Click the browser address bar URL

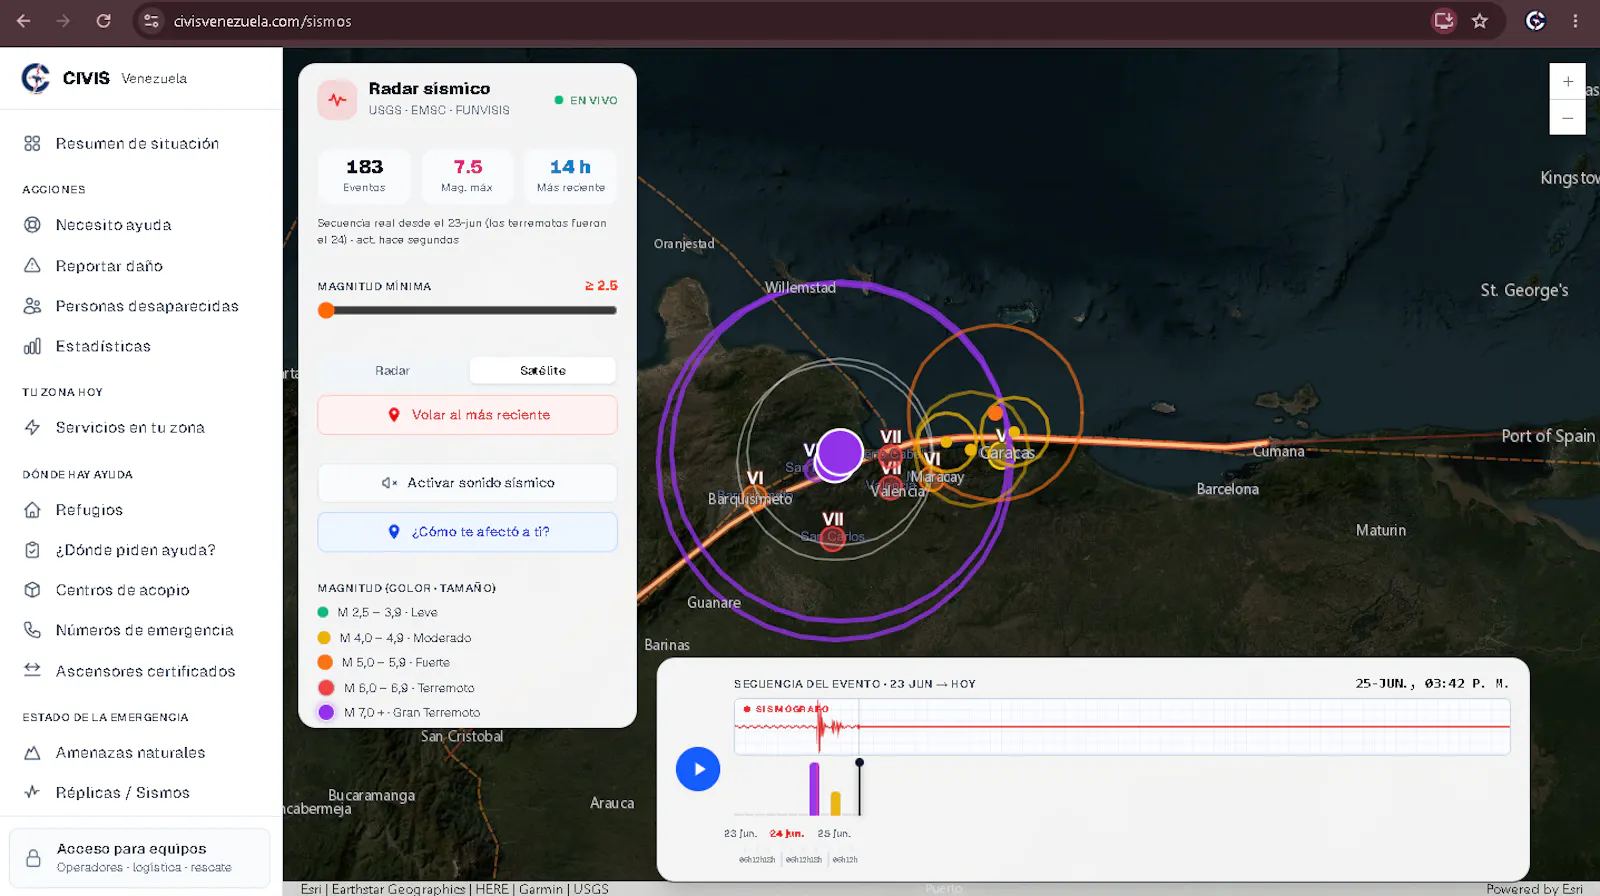click(262, 21)
